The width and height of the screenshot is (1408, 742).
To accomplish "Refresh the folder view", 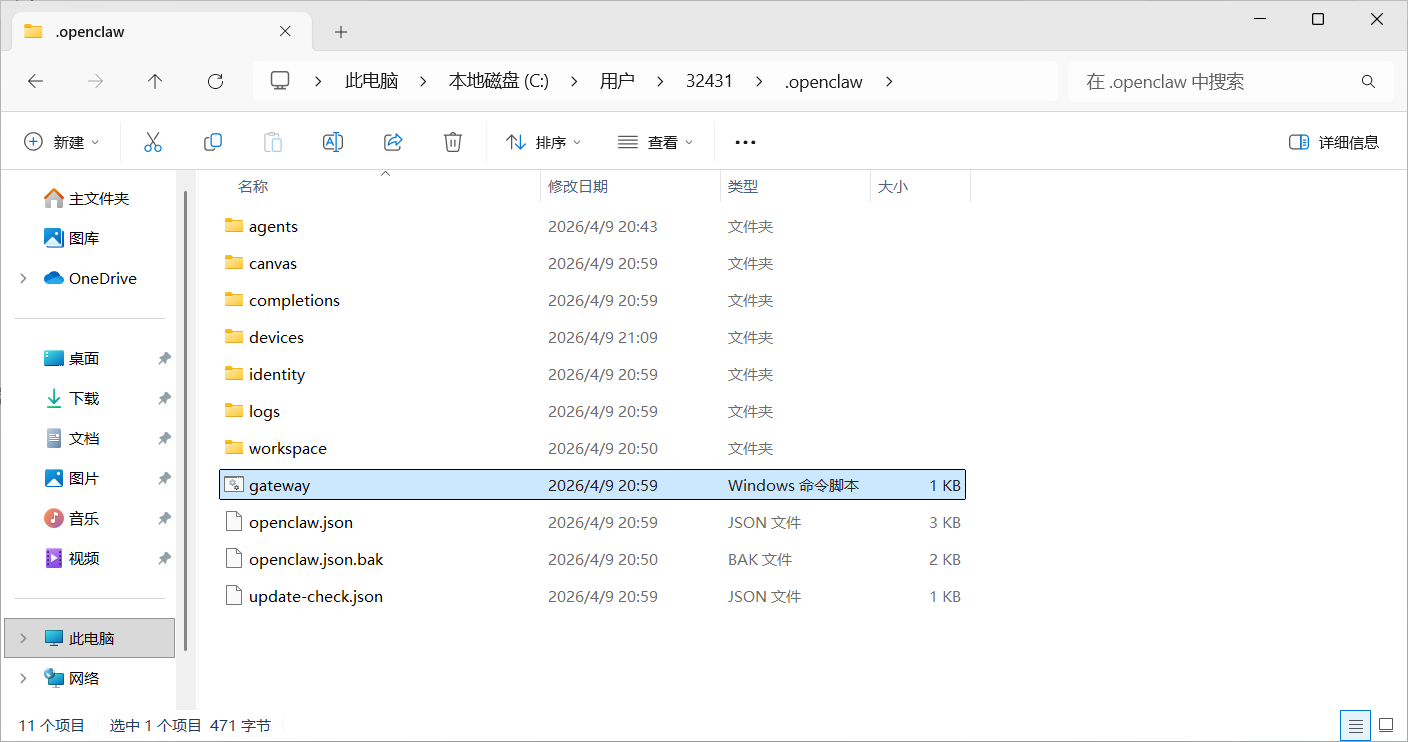I will click(214, 81).
